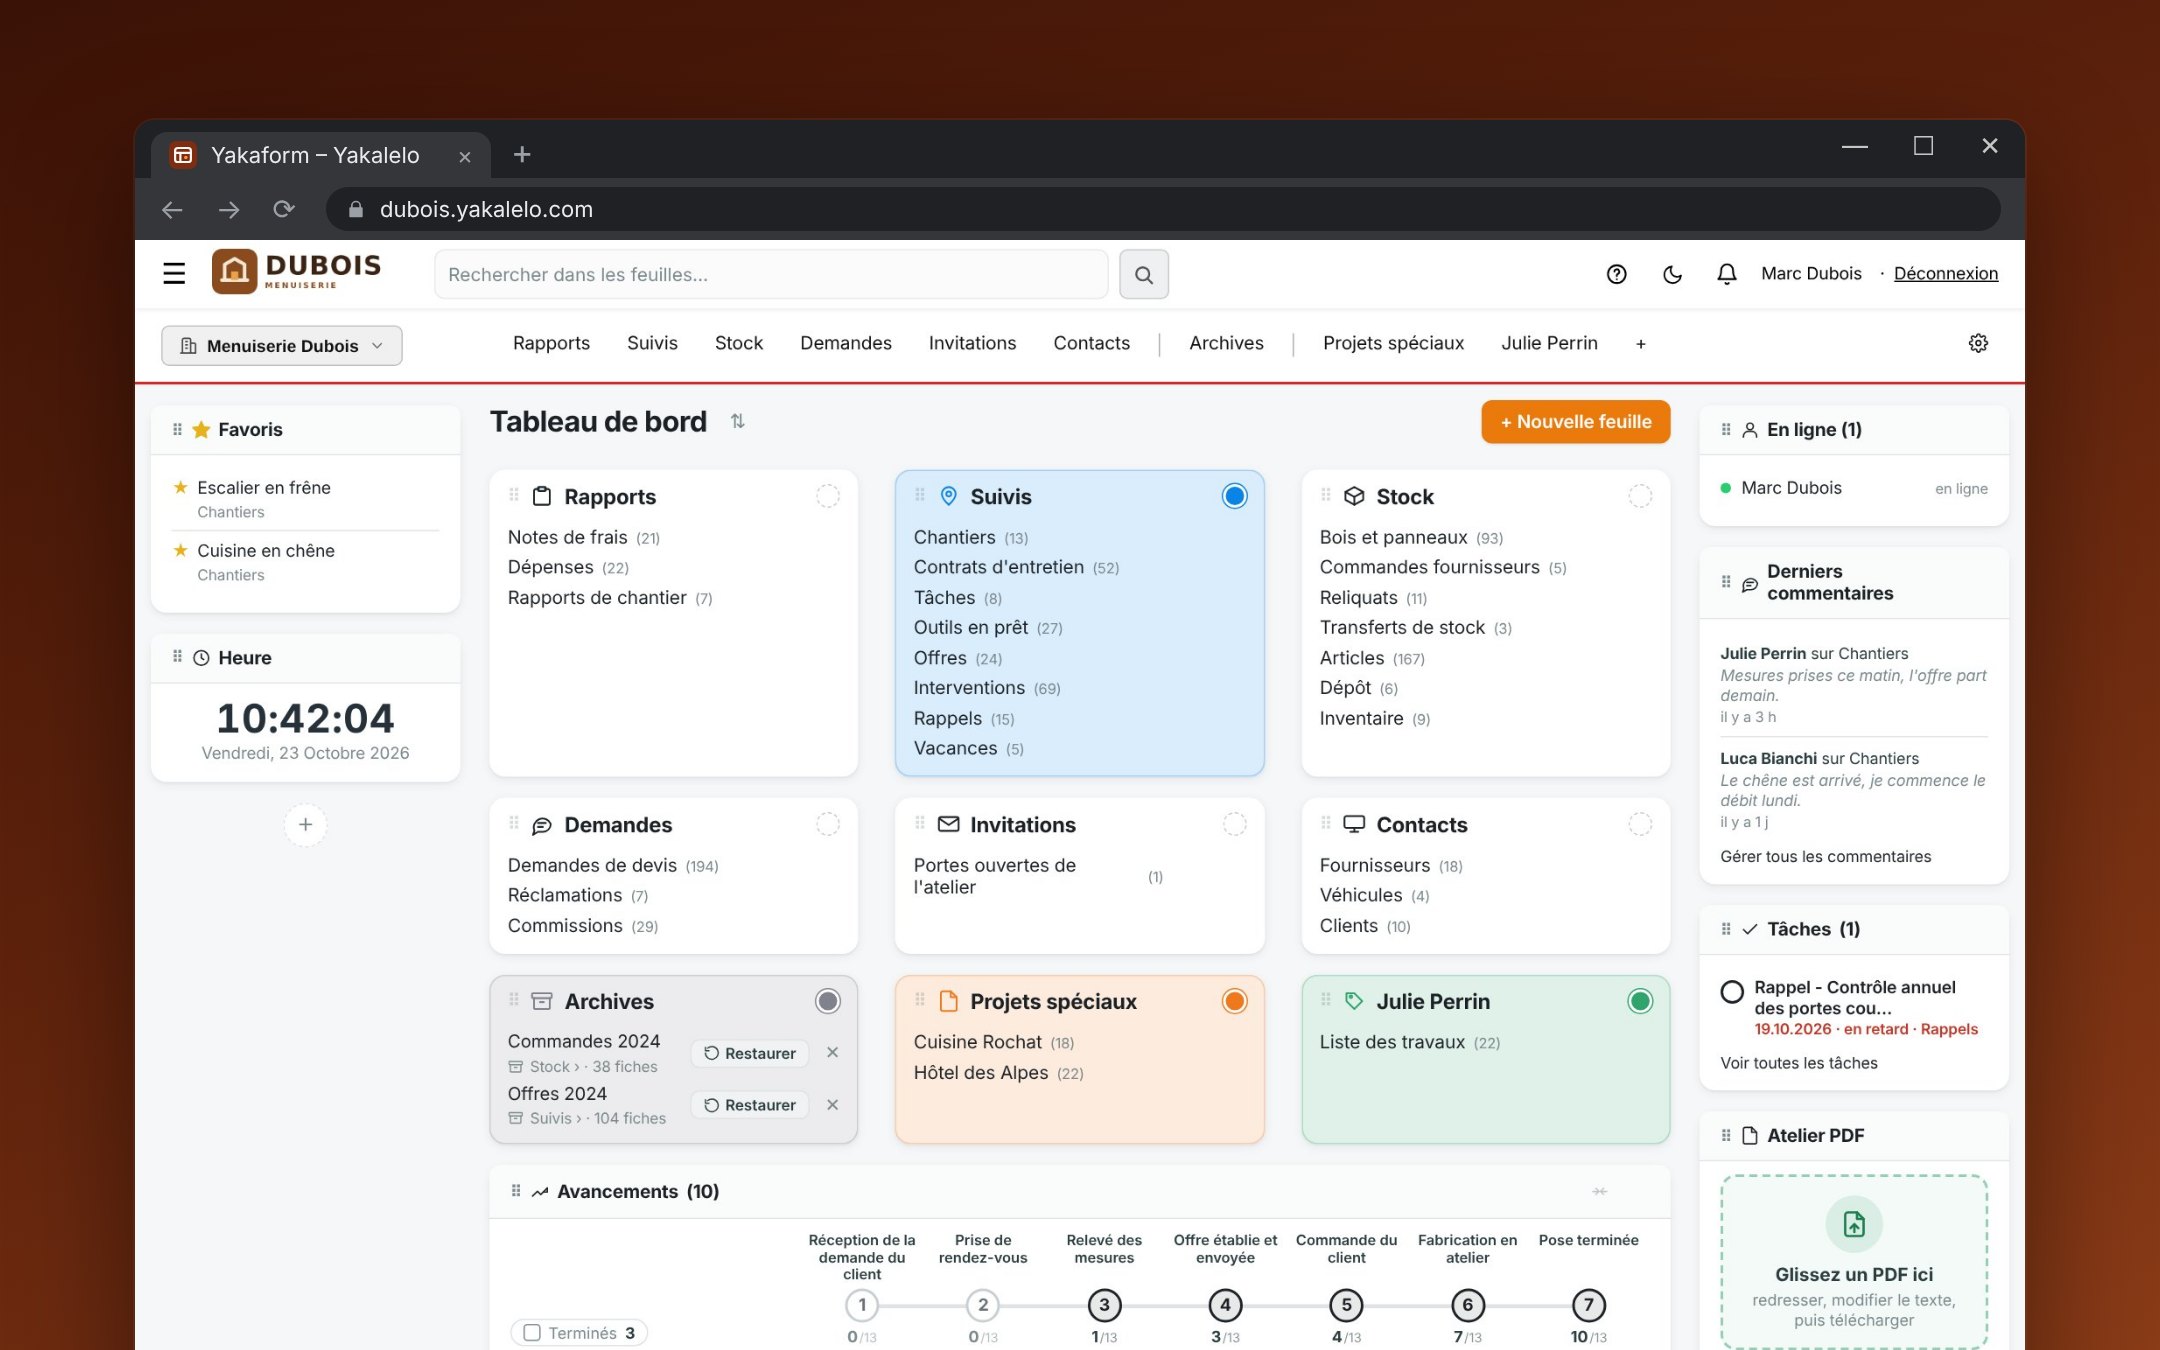
Task: Open settings gear icon
Action: (x=1978, y=343)
